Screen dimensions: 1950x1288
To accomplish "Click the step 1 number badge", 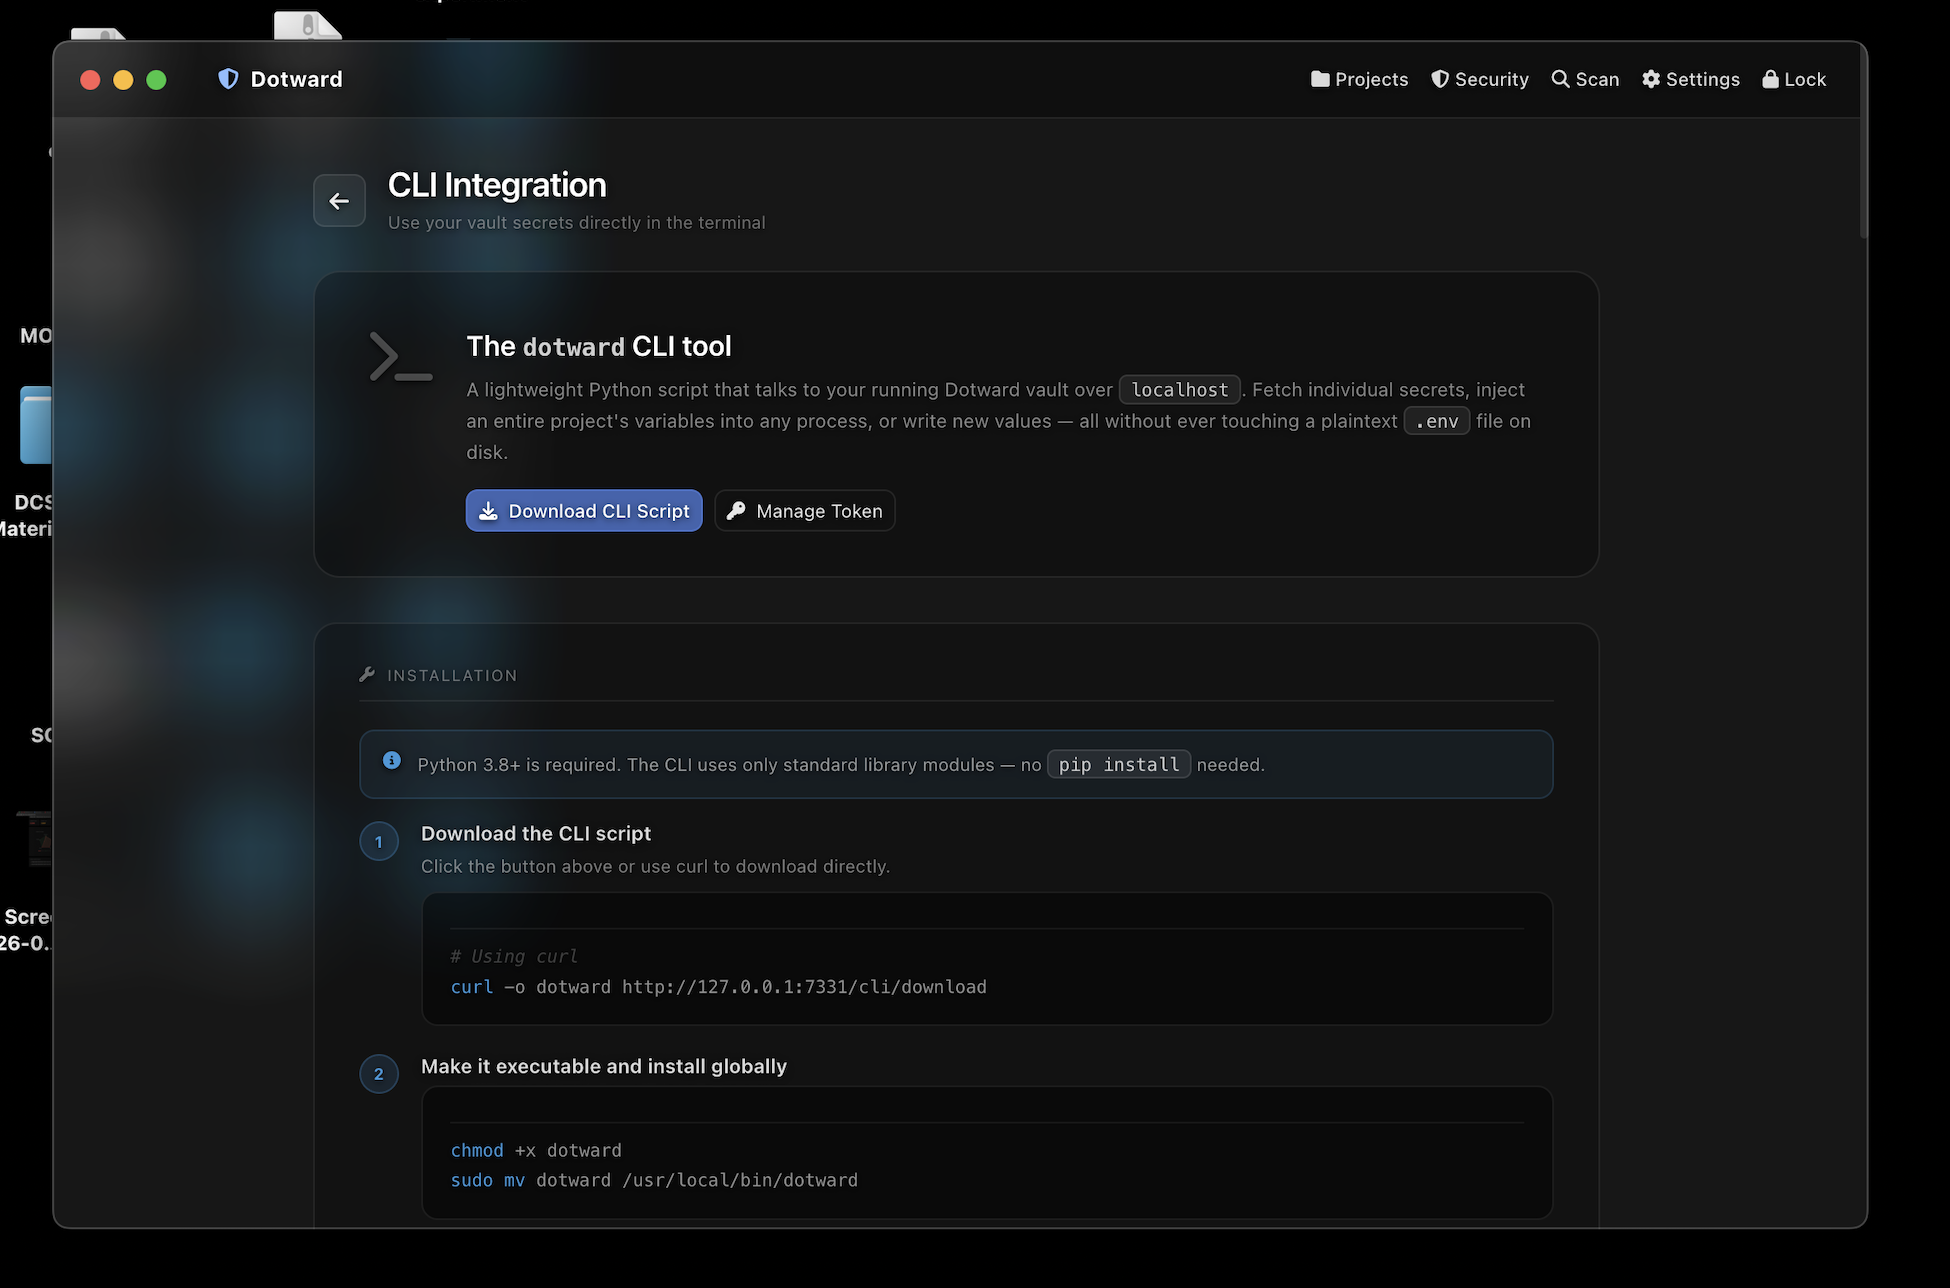I will 379,842.
